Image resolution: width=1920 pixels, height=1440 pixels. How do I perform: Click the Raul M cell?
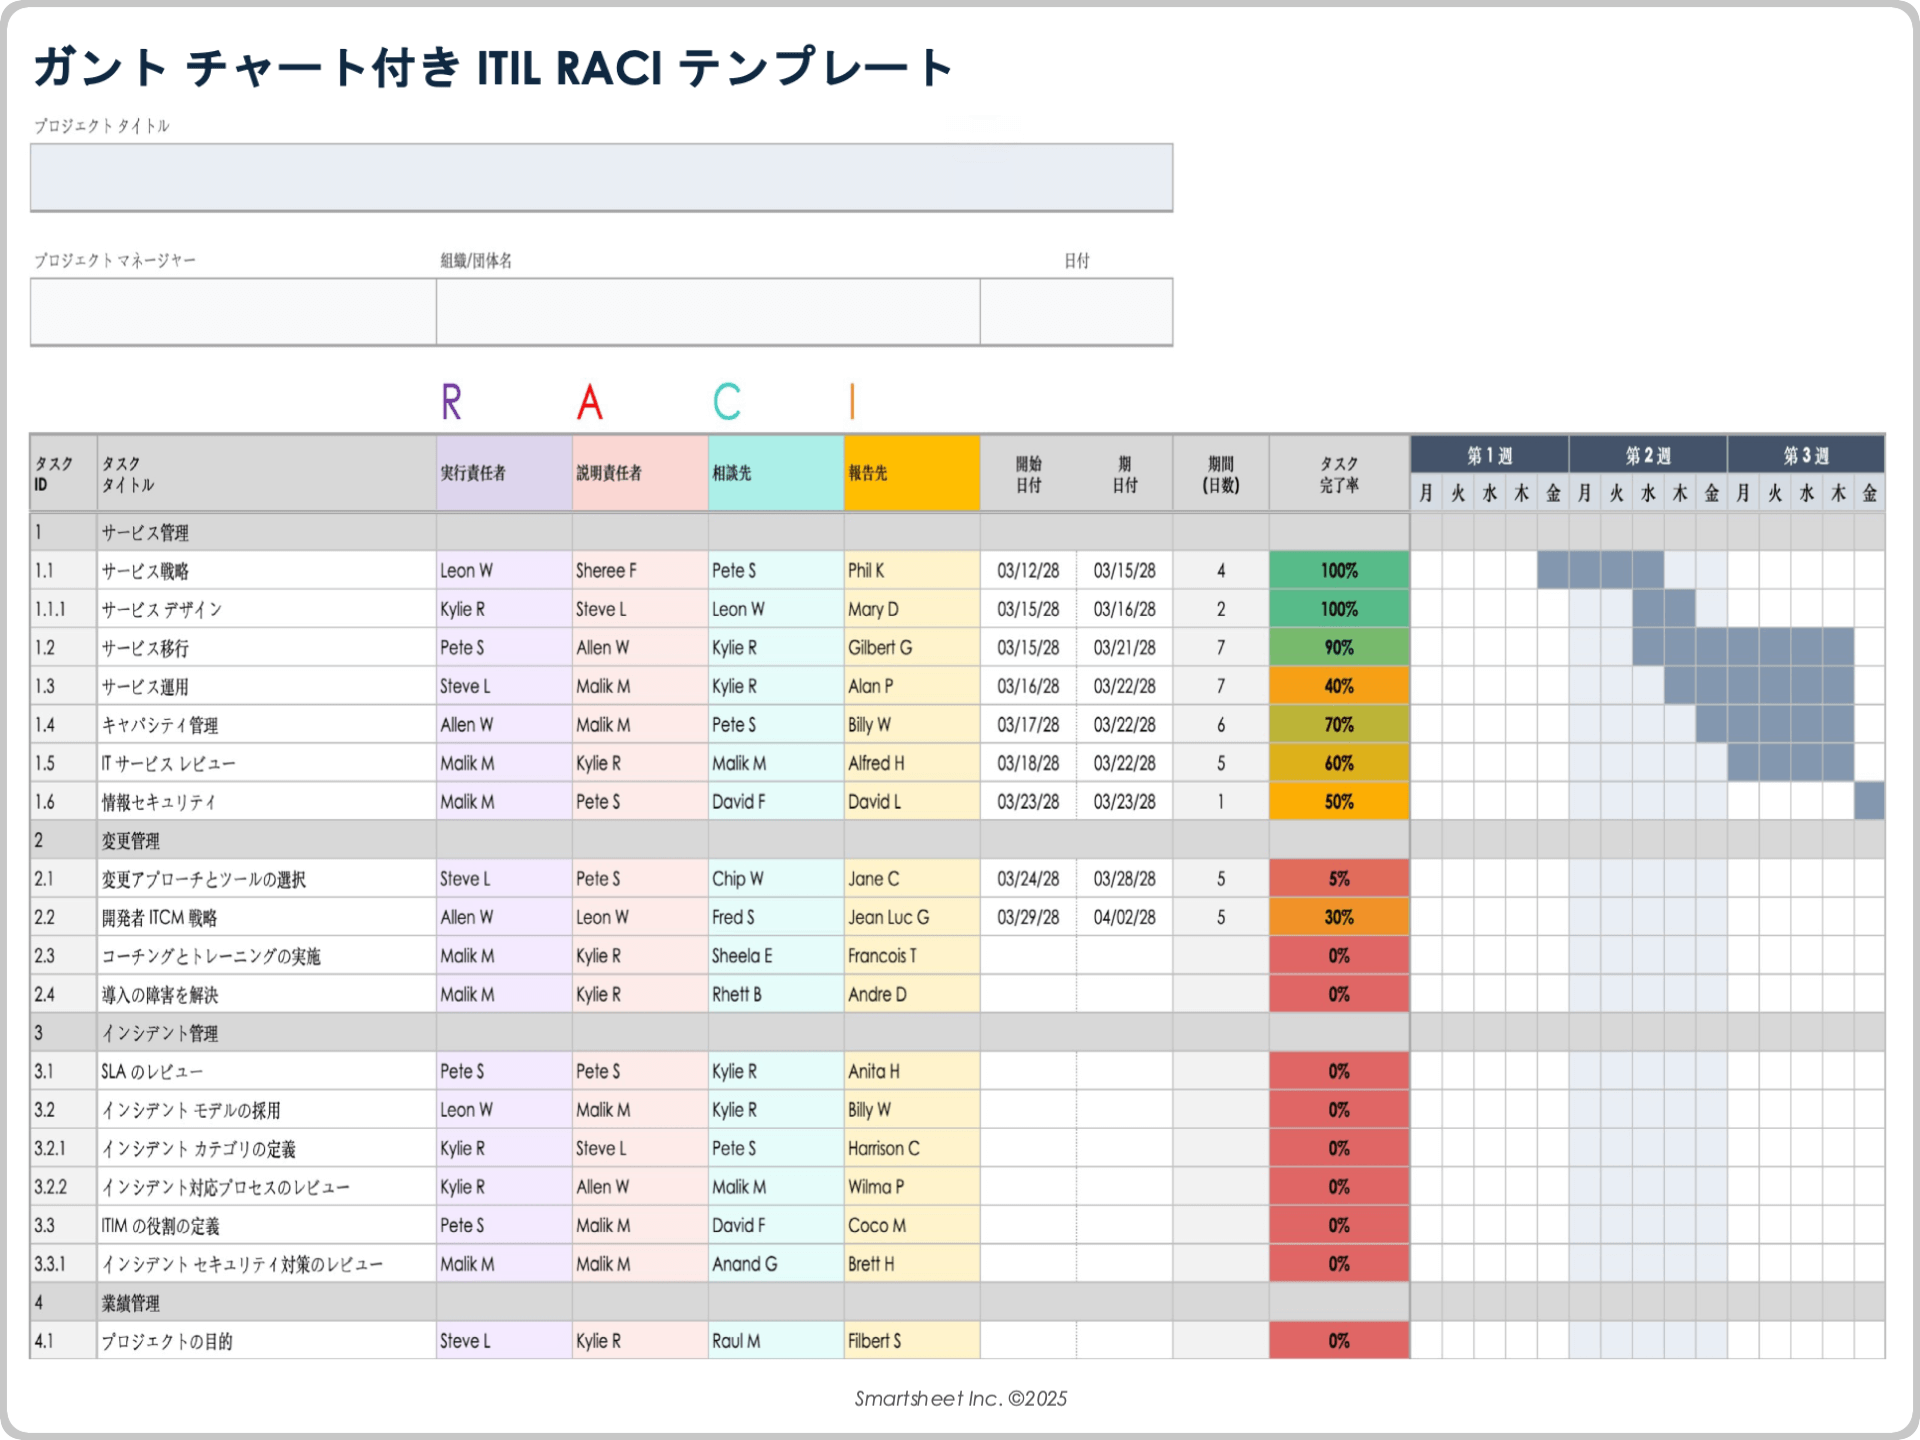click(776, 1340)
